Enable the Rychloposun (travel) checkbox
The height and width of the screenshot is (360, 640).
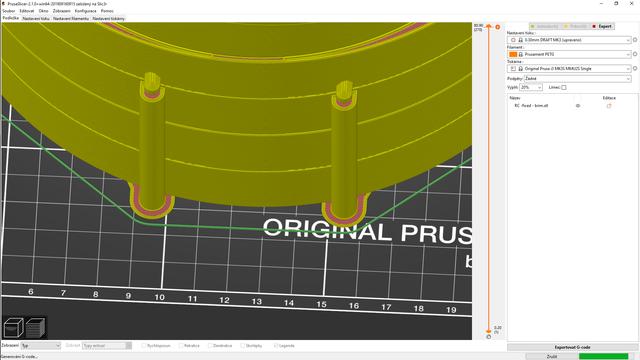[x=144, y=346]
